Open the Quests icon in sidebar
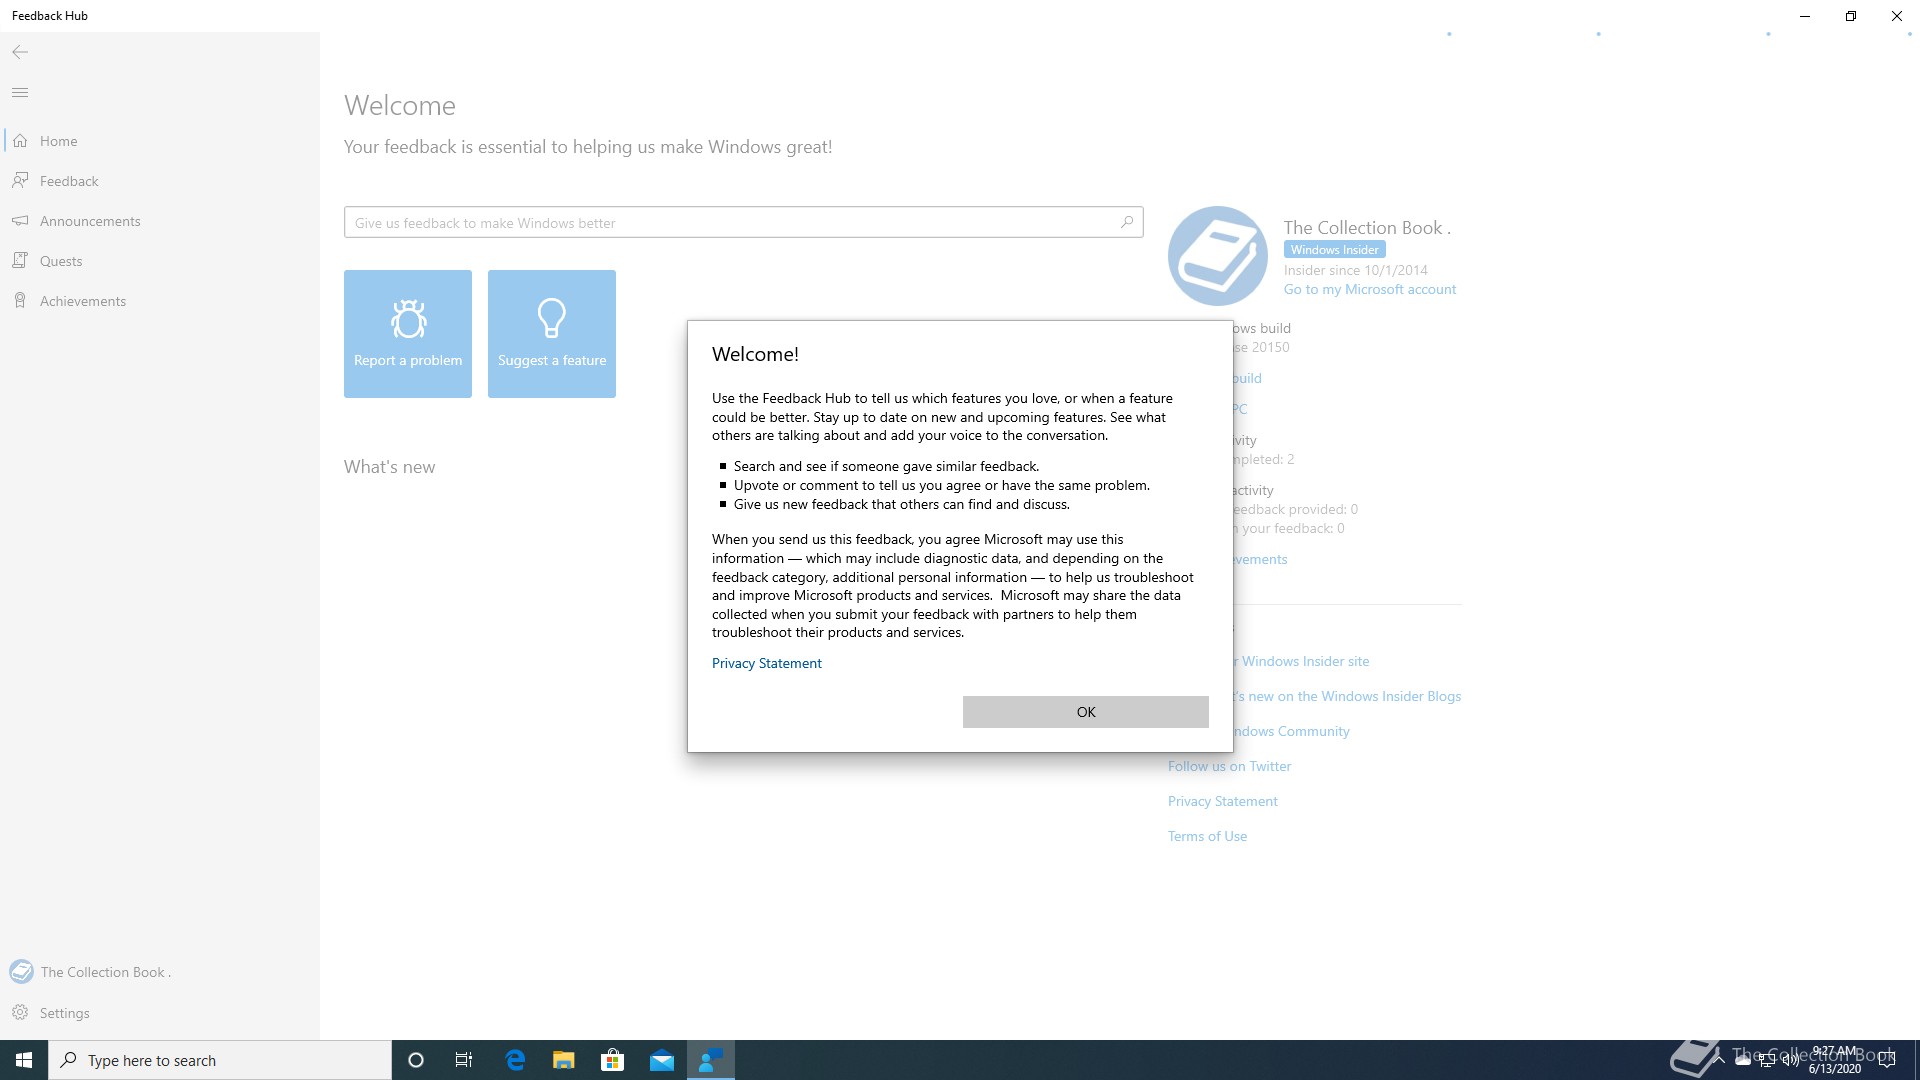The image size is (1920, 1080). click(20, 261)
